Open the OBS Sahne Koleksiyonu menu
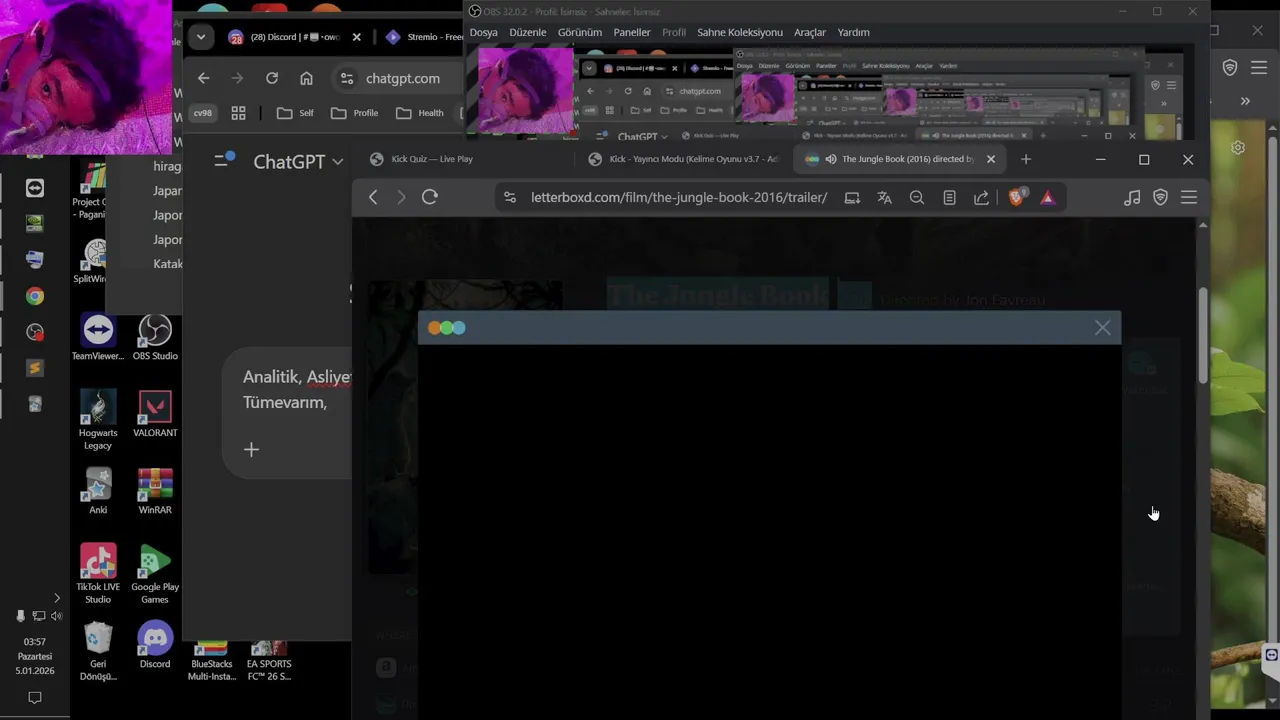1280x720 pixels. (740, 32)
